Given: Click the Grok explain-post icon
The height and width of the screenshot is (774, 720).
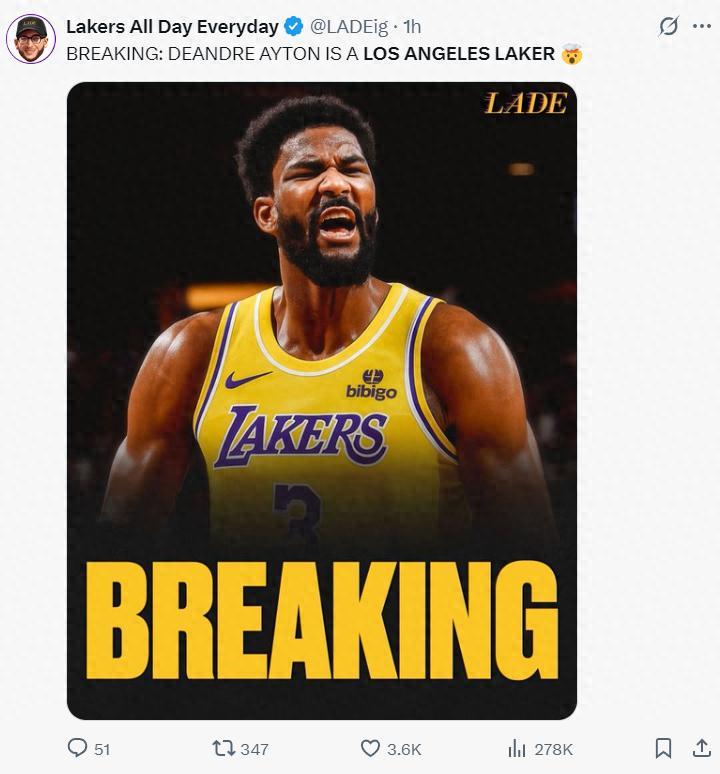Looking at the screenshot, I should coord(668,27).
